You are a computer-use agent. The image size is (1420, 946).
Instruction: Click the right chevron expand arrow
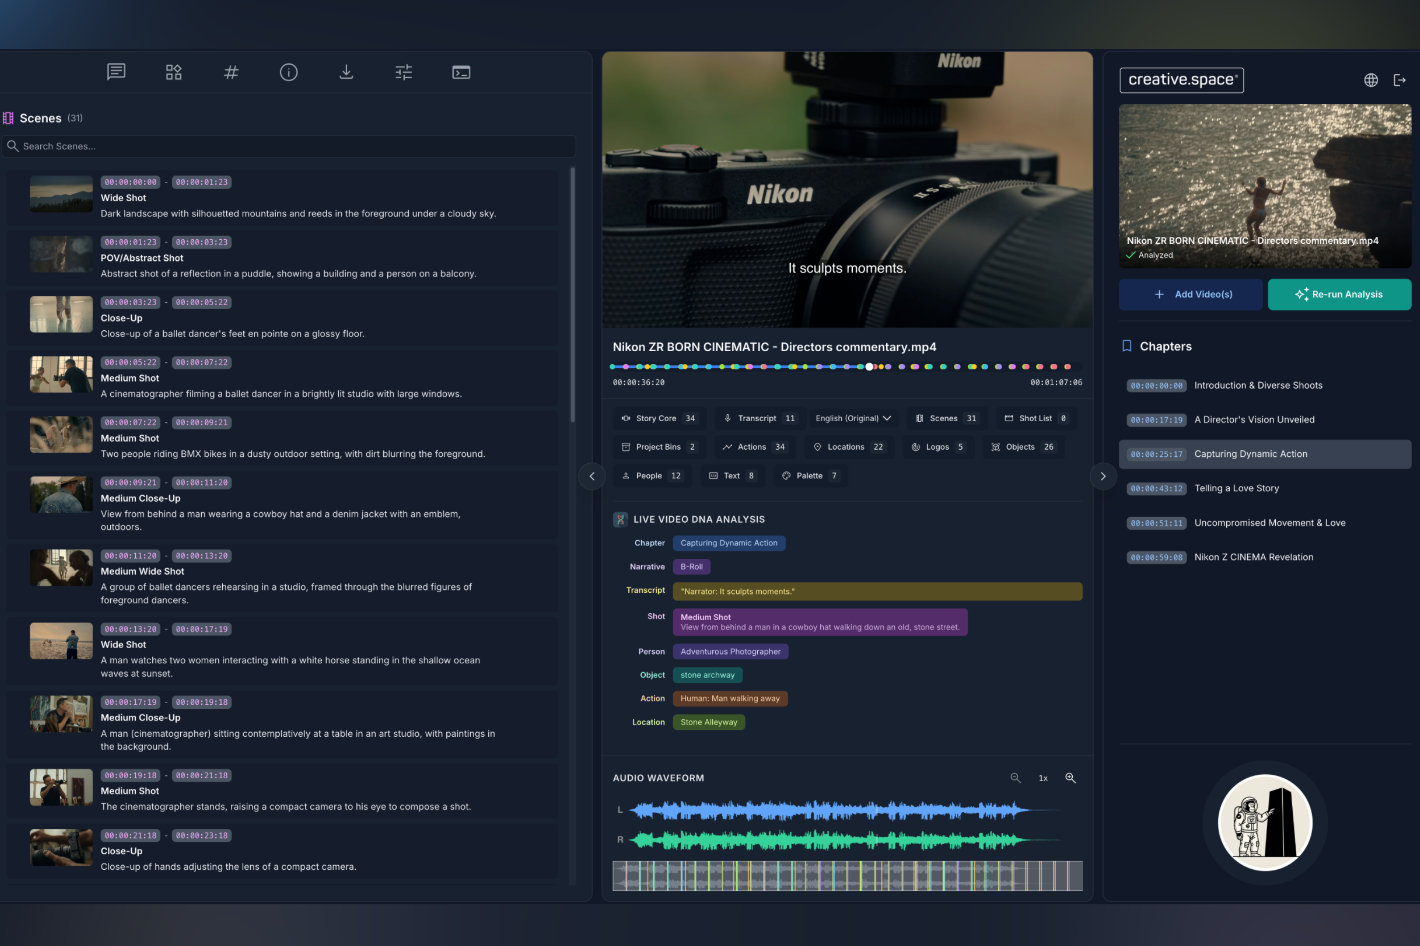point(1103,476)
